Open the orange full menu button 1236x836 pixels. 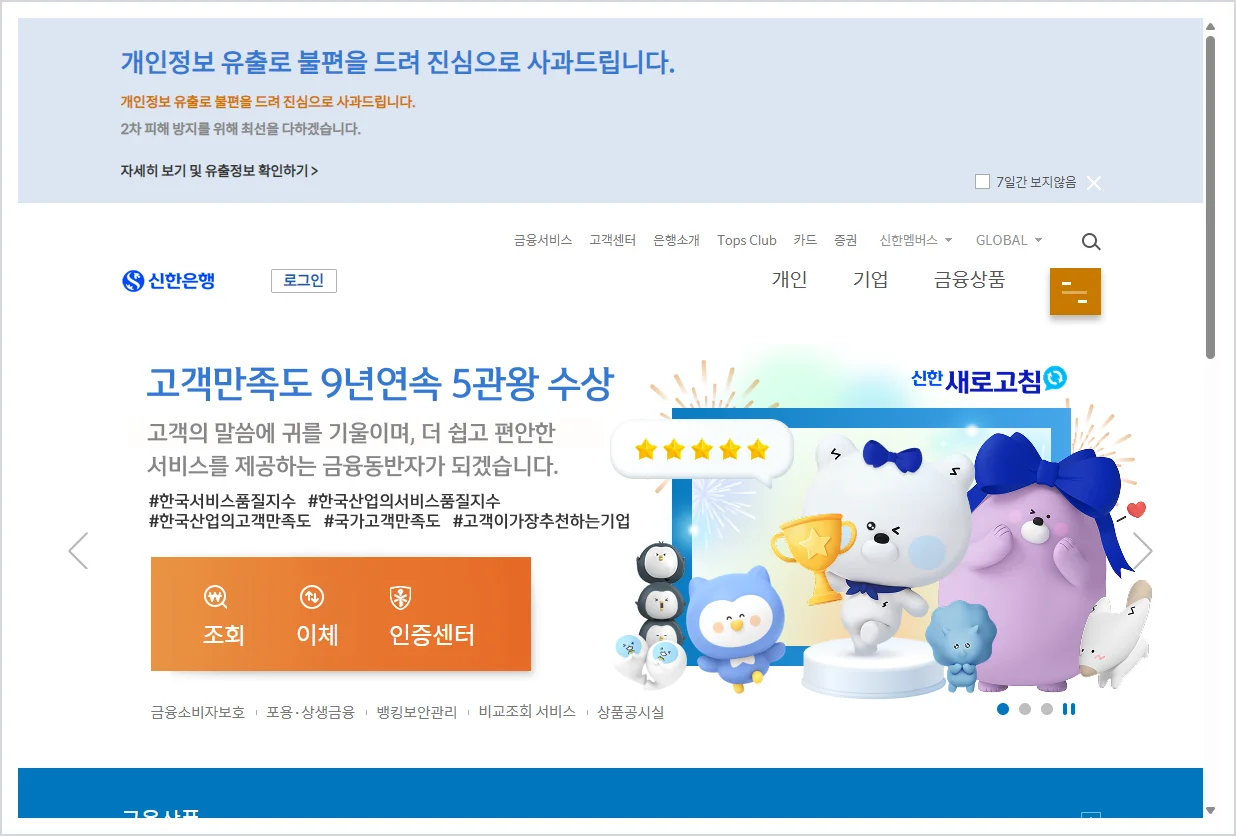click(1075, 291)
